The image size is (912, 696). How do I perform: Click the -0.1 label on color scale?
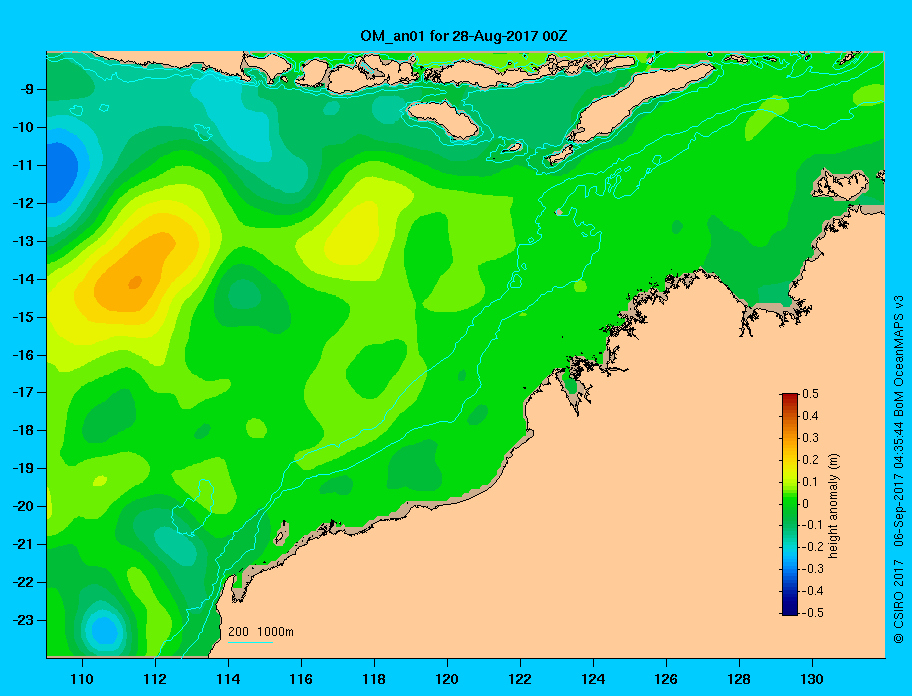pos(813,525)
